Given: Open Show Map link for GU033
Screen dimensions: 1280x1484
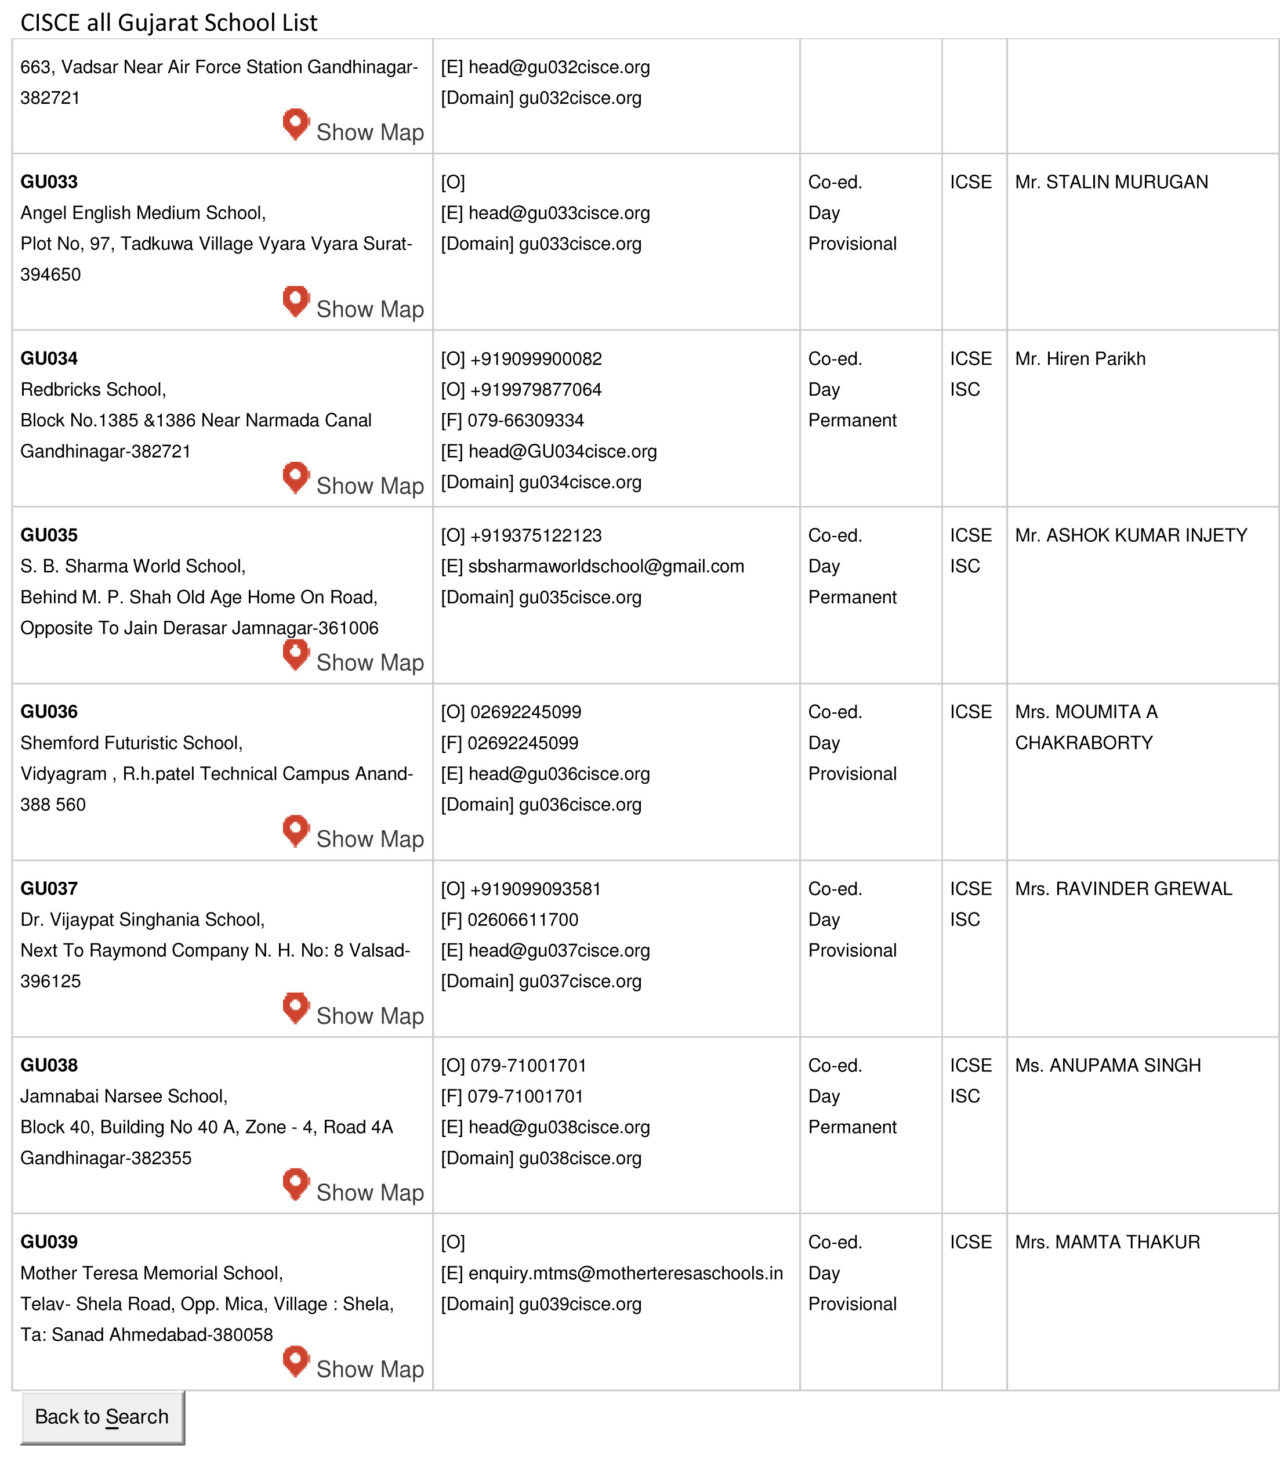Looking at the screenshot, I should click(370, 310).
